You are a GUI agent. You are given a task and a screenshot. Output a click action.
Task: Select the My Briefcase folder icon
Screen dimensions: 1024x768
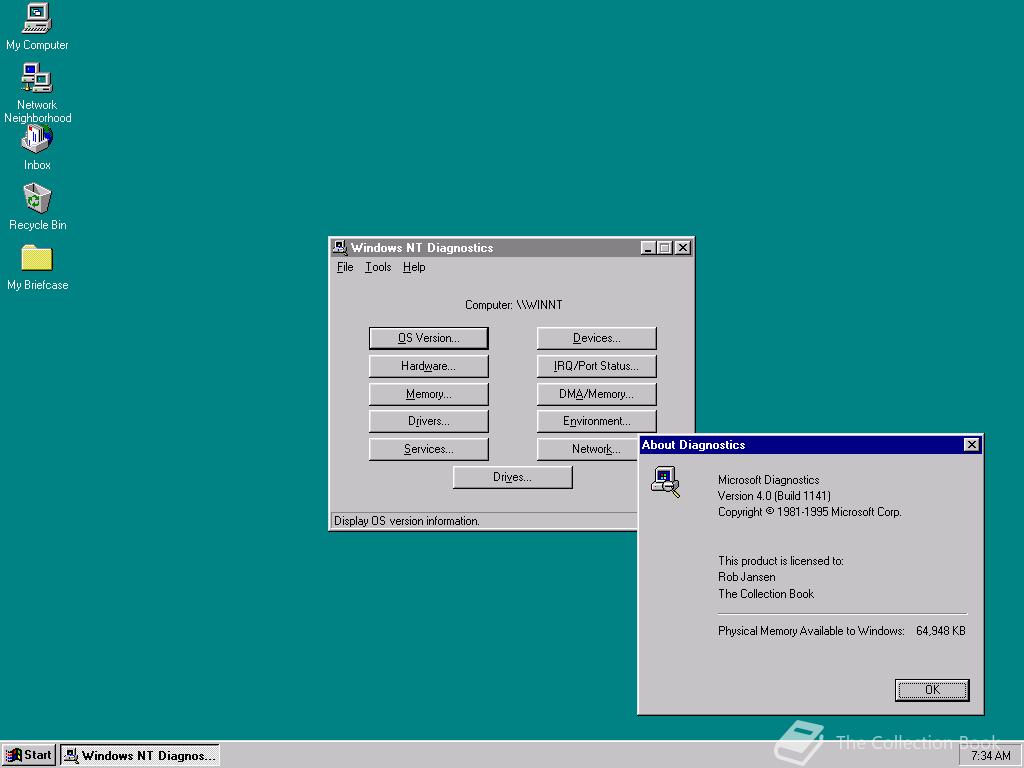coord(37,266)
